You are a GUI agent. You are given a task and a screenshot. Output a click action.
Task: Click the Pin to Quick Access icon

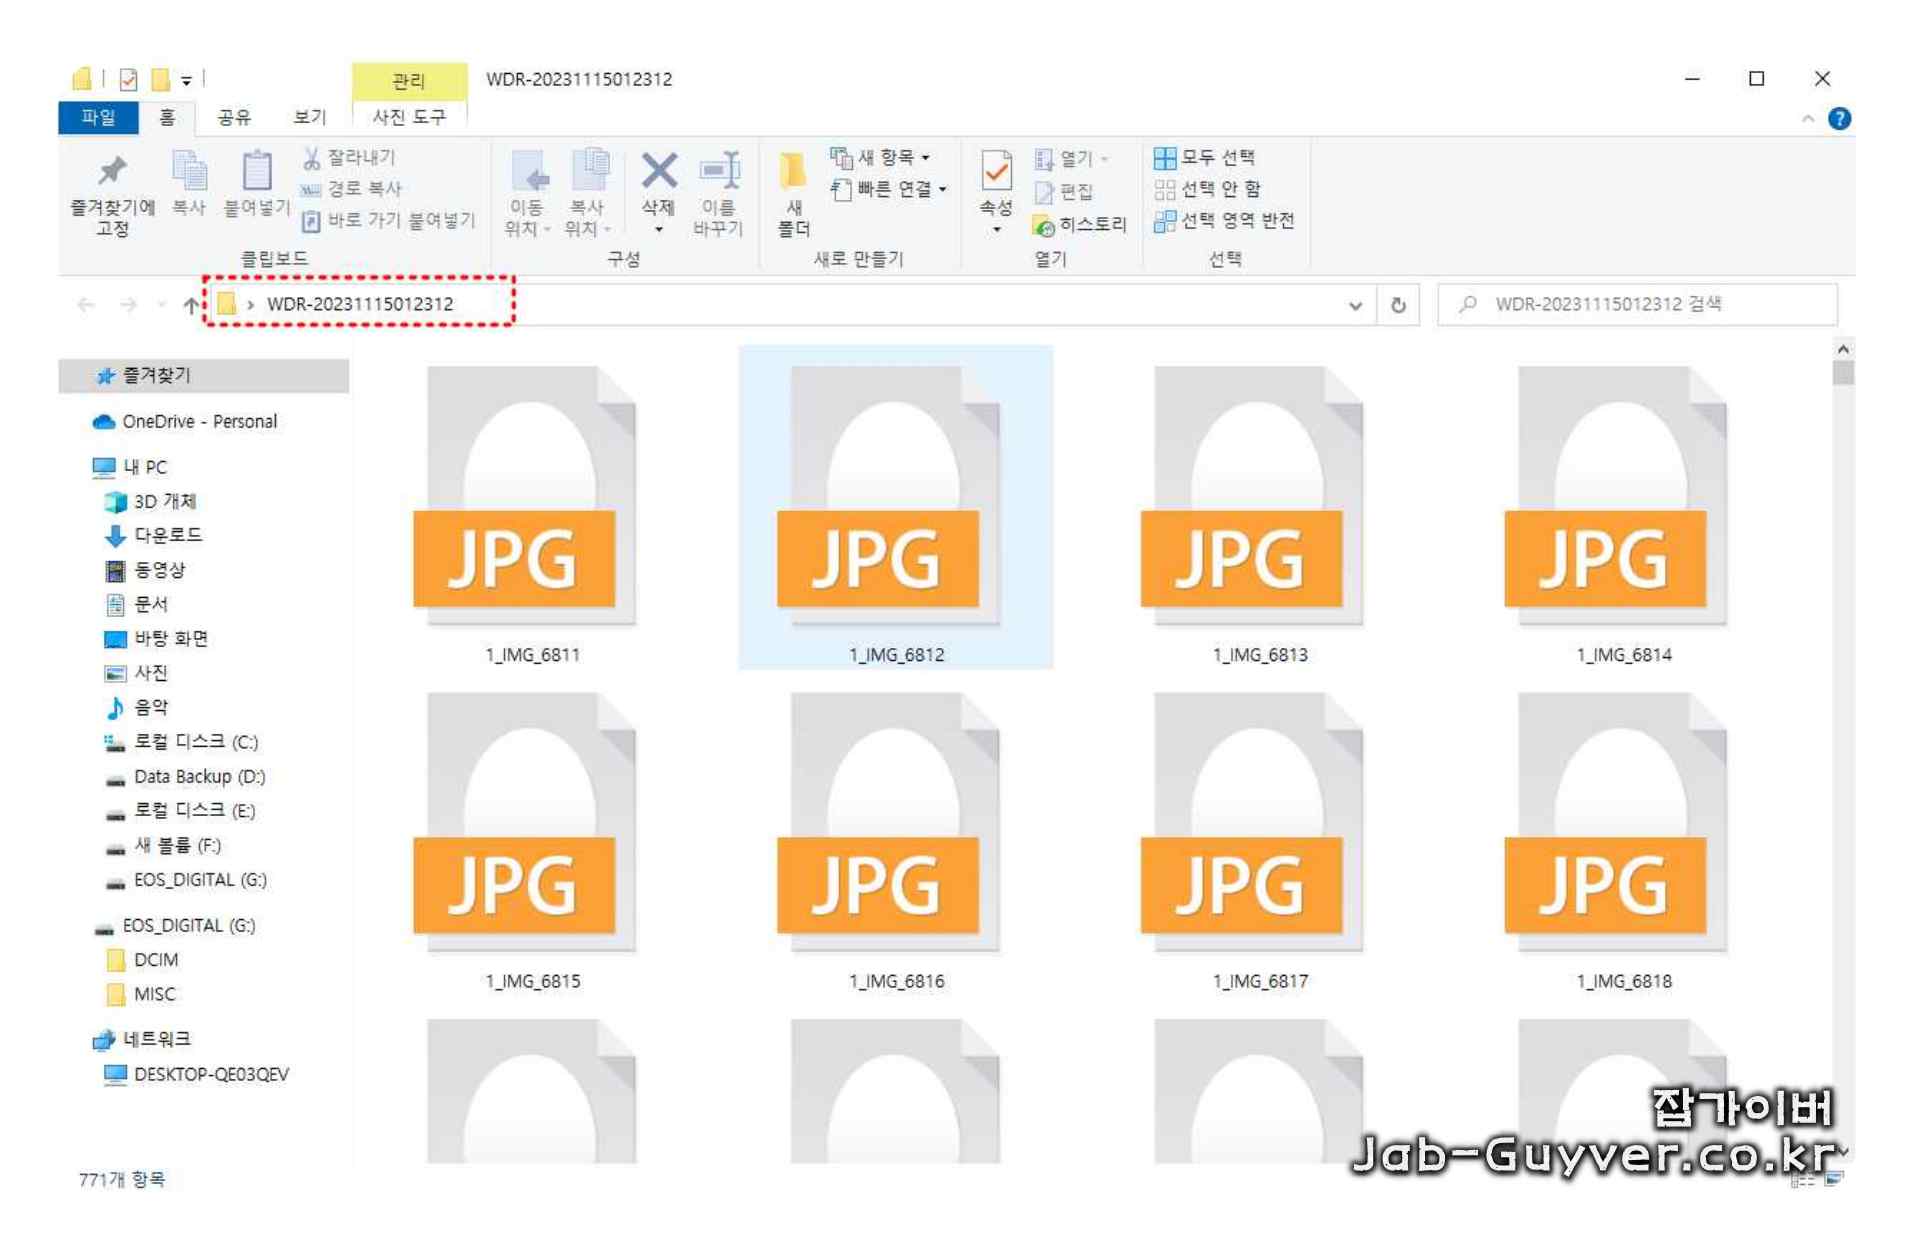[112, 172]
